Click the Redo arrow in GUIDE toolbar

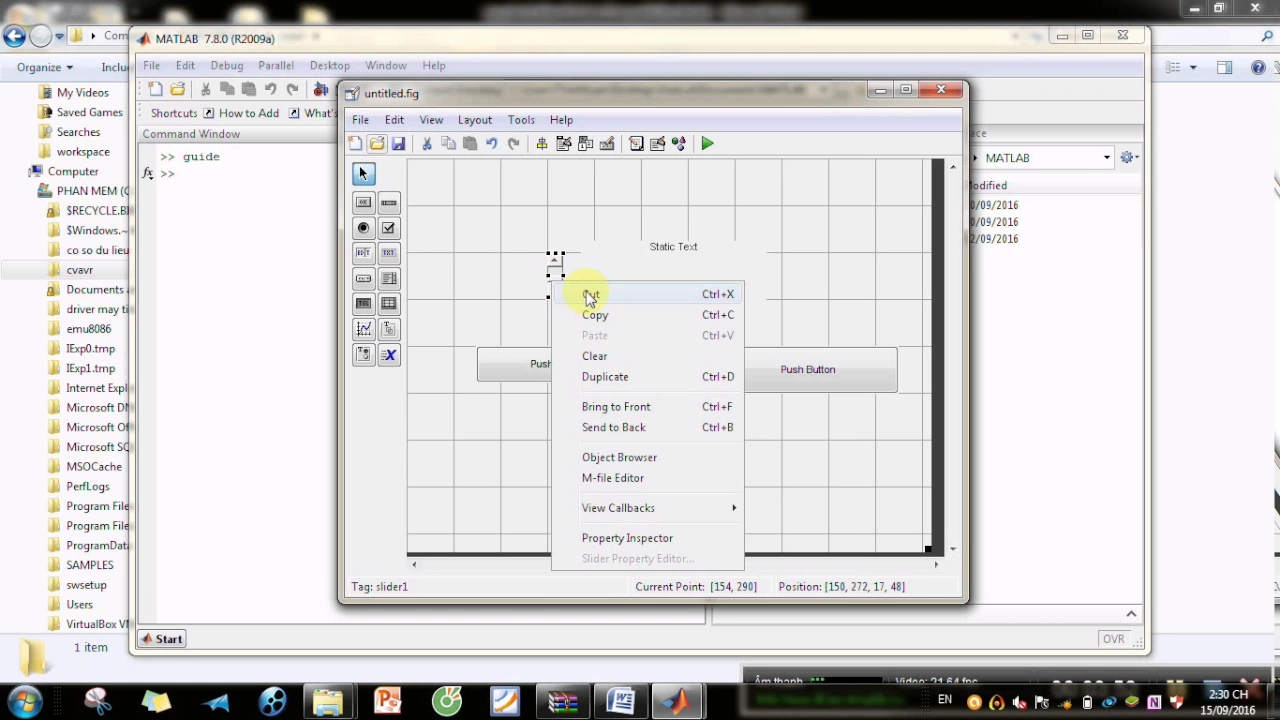point(514,144)
